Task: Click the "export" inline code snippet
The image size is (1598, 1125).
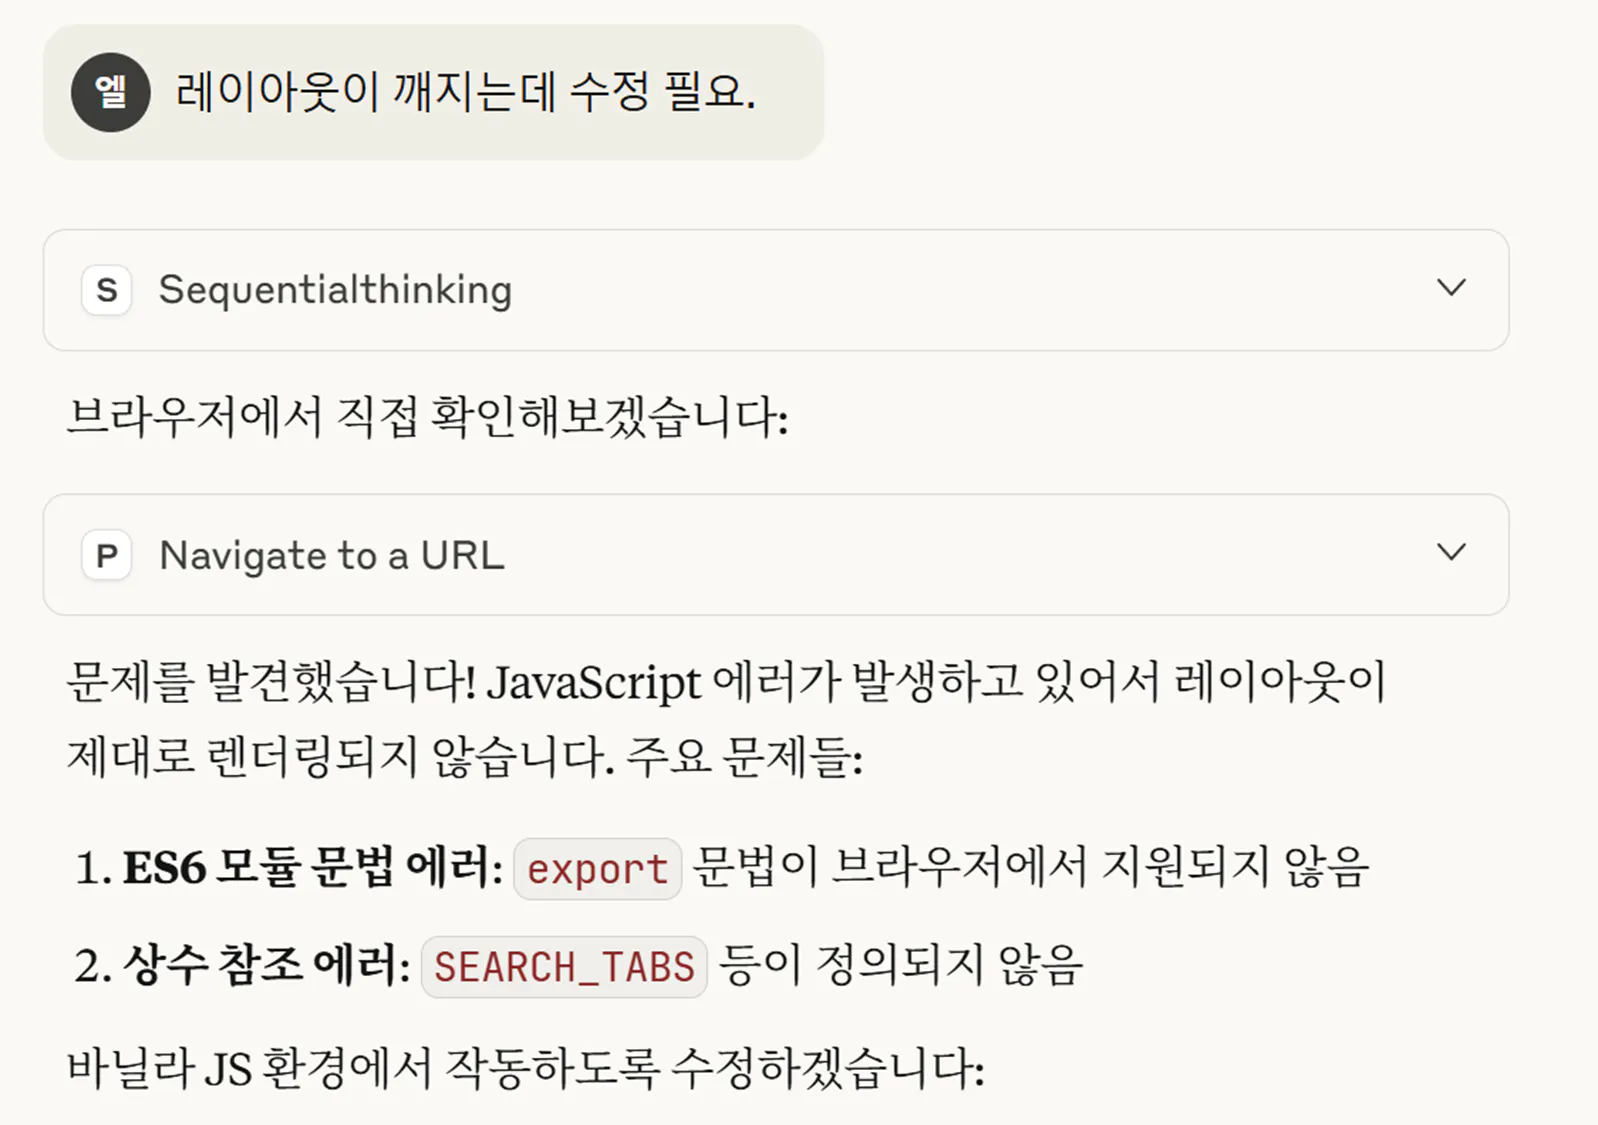Action: [597, 869]
